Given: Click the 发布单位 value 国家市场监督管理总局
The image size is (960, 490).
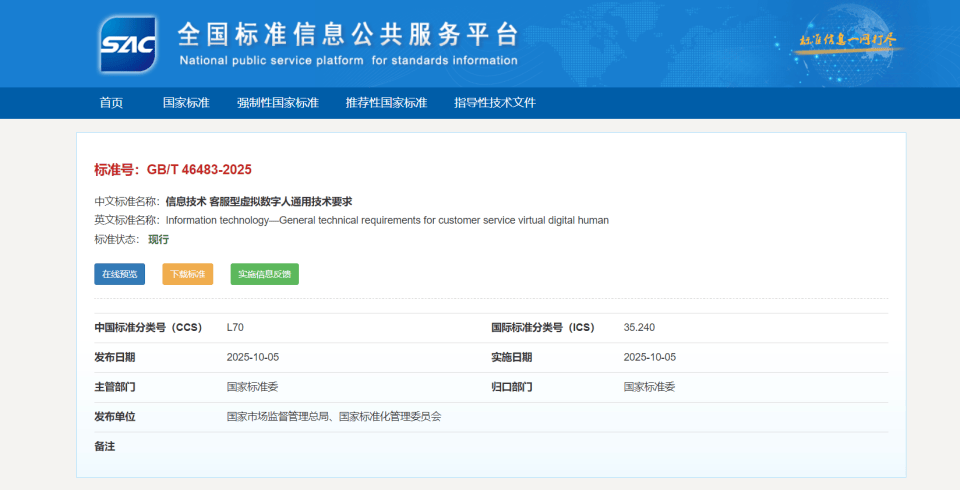Looking at the screenshot, I should coord(278,416).
